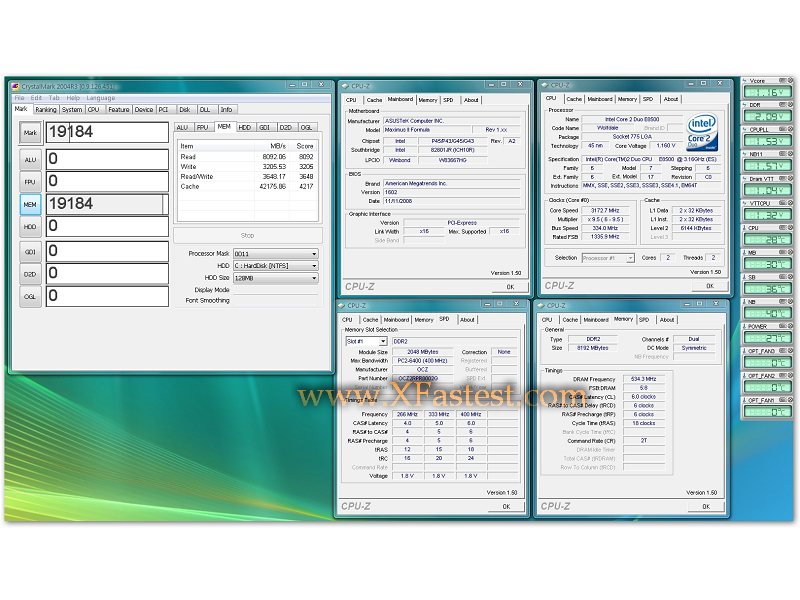Click the OGL benchmark button
Viewport: 800px width, 600px height.
(x=30, y=296)
